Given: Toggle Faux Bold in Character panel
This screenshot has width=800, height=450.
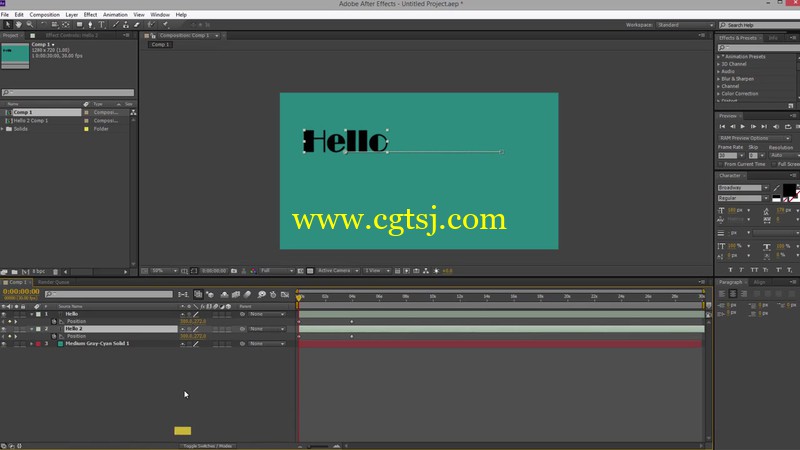Looking at the screenshot, I should [730, 270].
